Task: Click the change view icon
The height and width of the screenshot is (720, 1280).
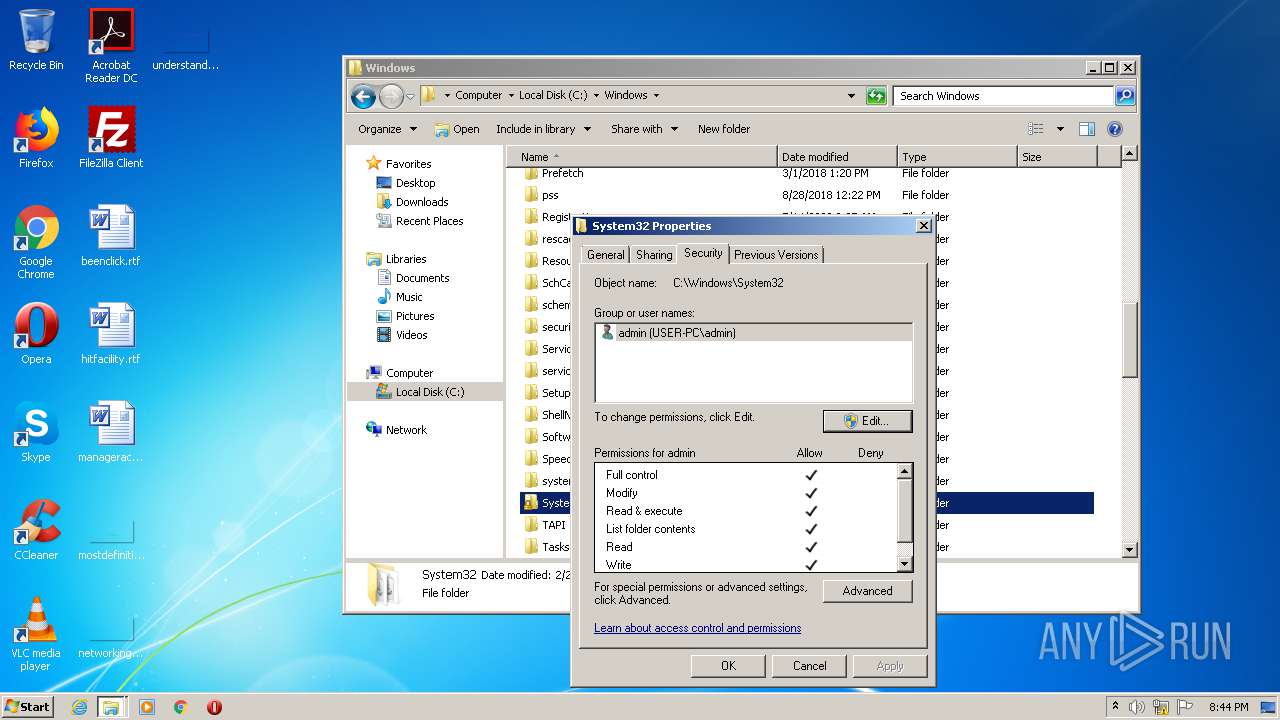Action: tap(1036, 129)
